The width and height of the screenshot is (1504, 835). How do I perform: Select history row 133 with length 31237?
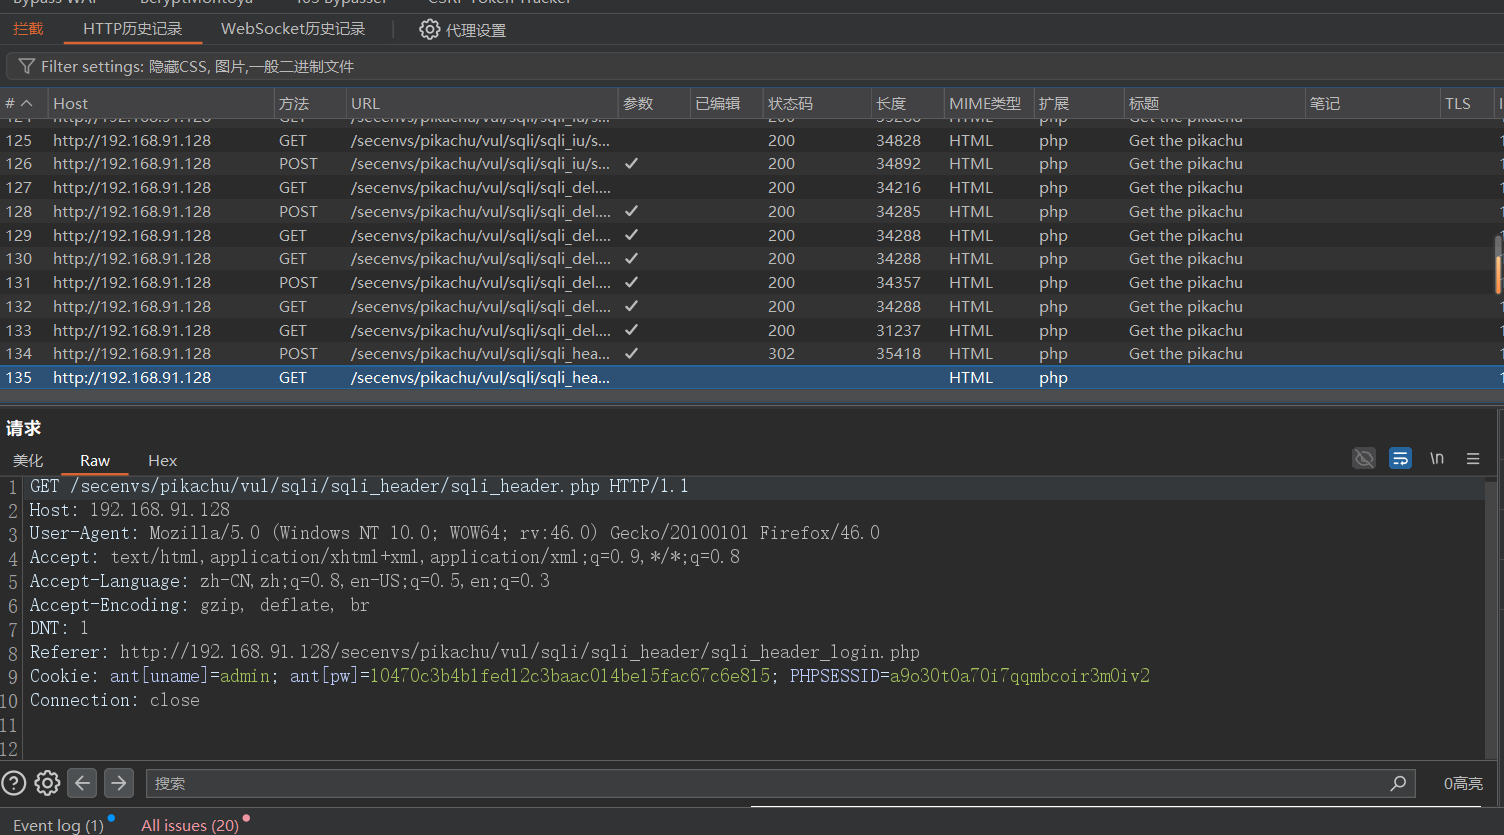pos(747,330)
